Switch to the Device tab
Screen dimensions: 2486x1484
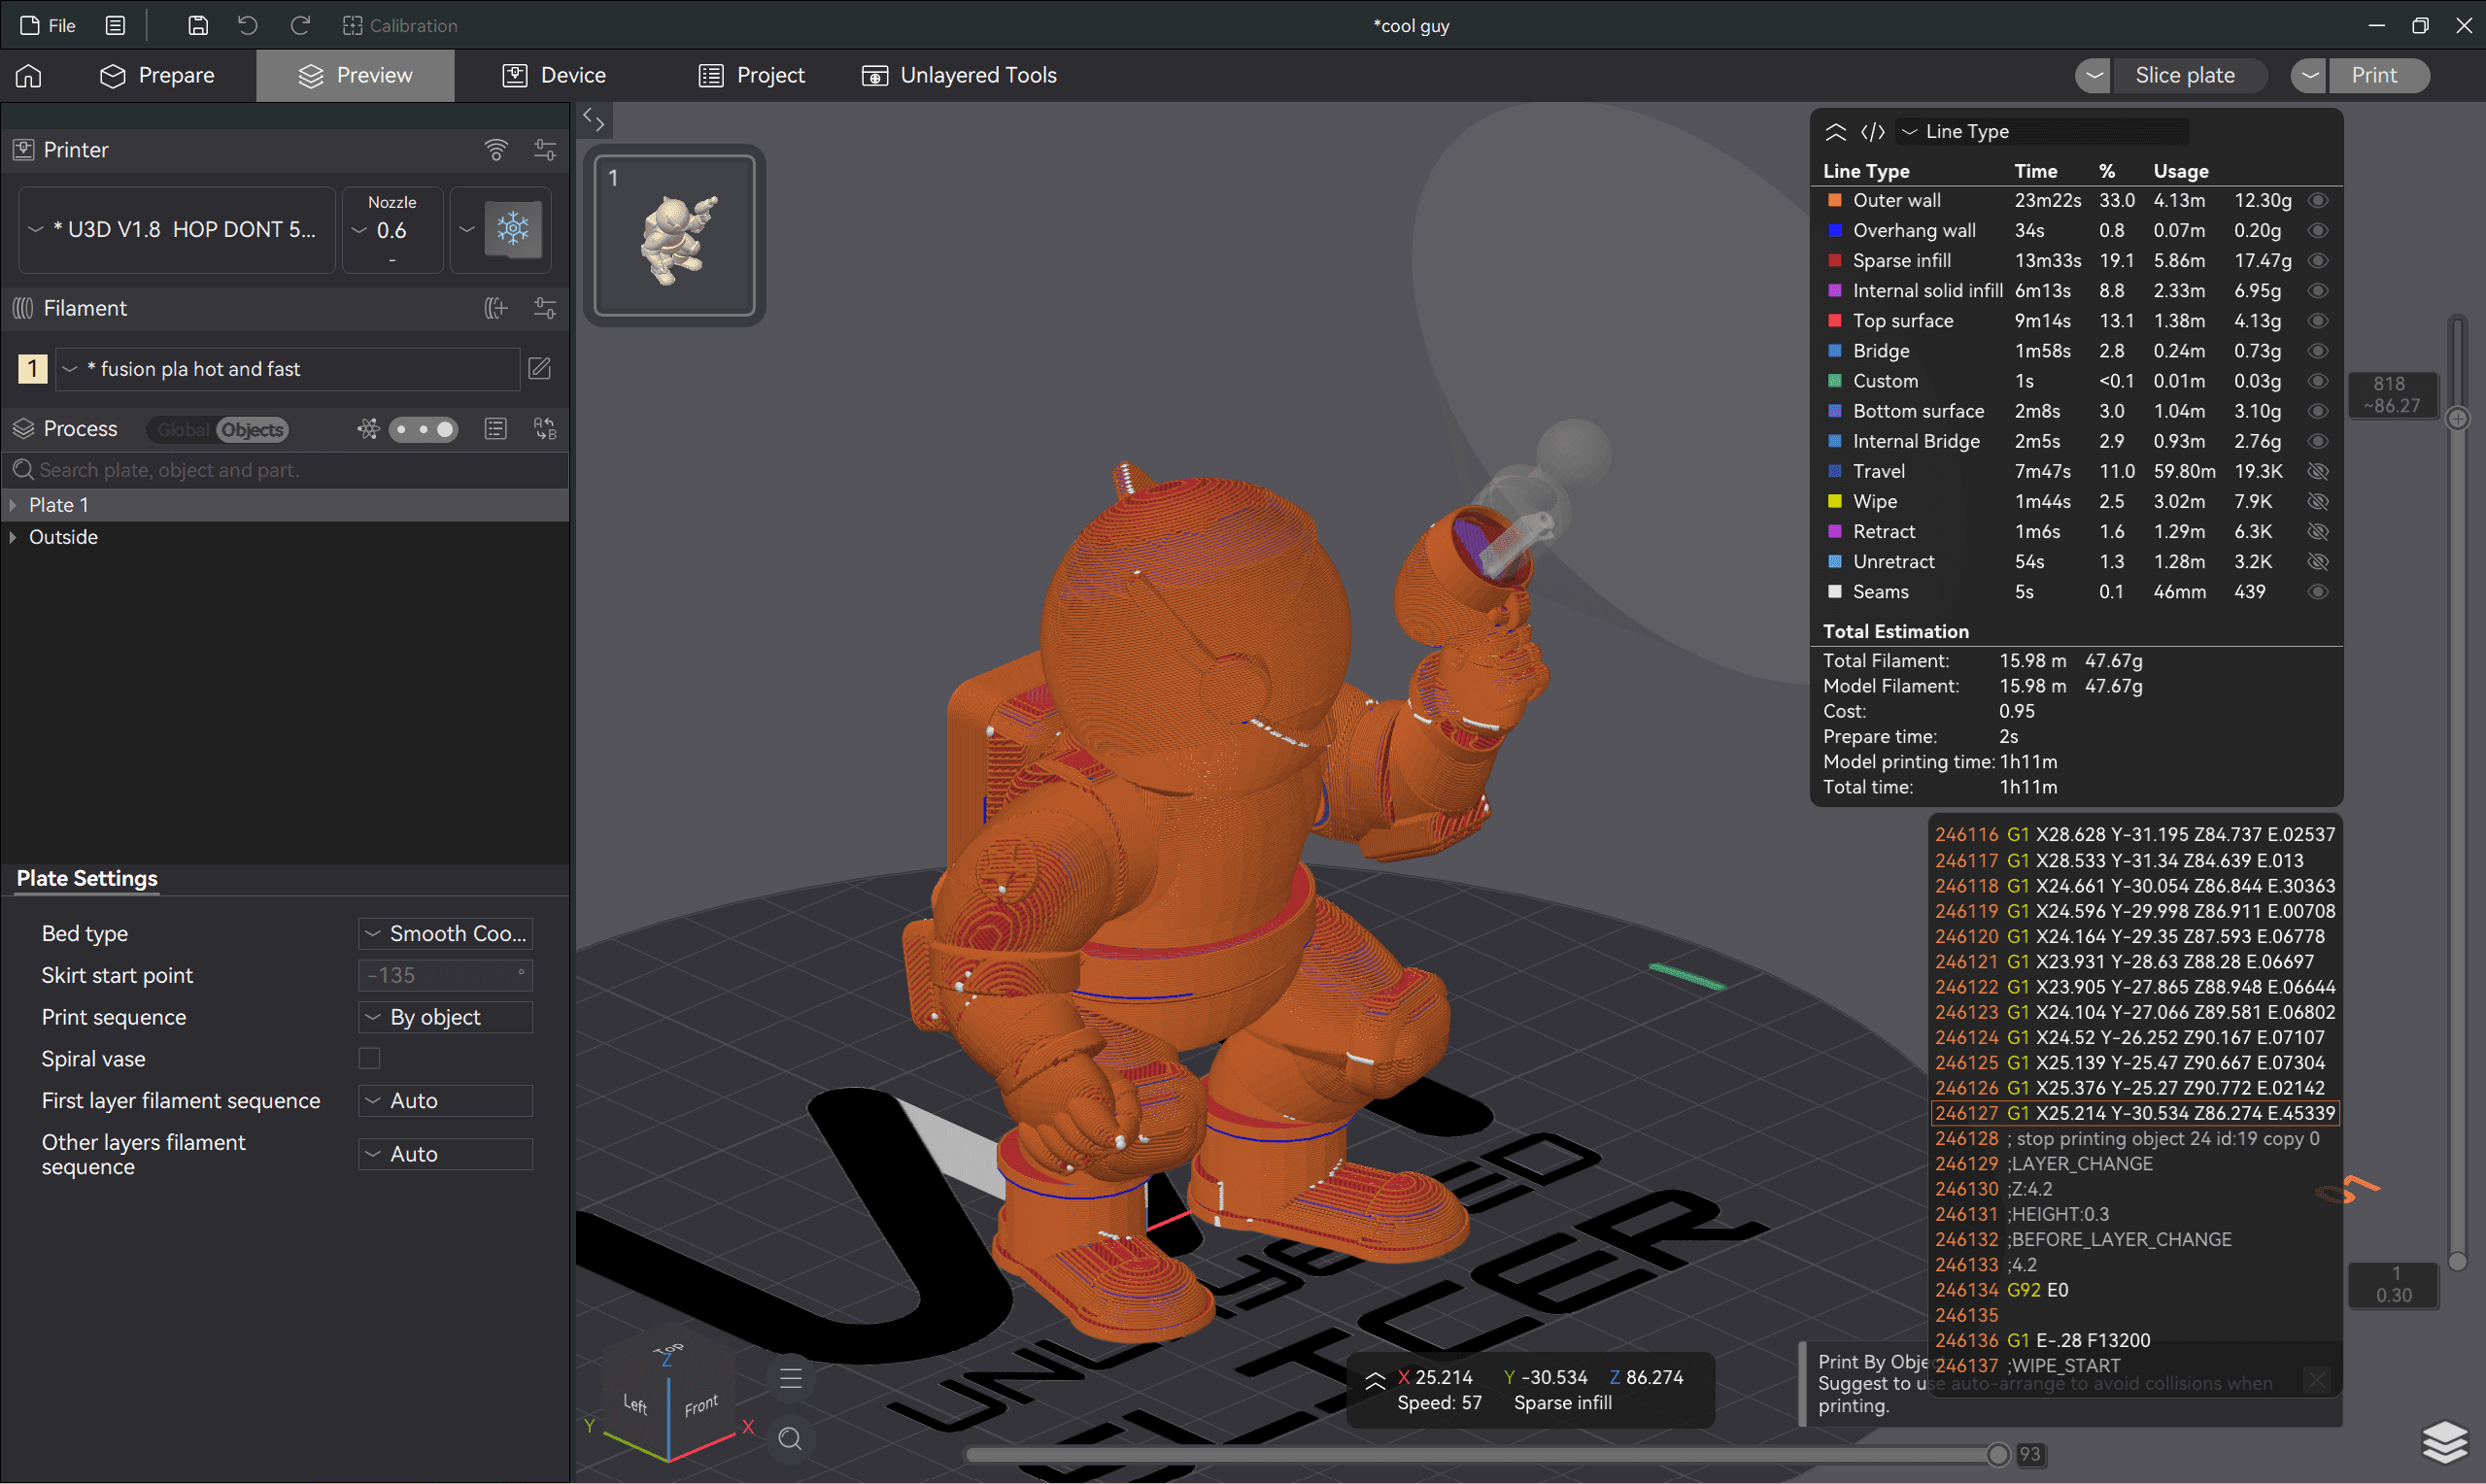(x=554, y=76)
